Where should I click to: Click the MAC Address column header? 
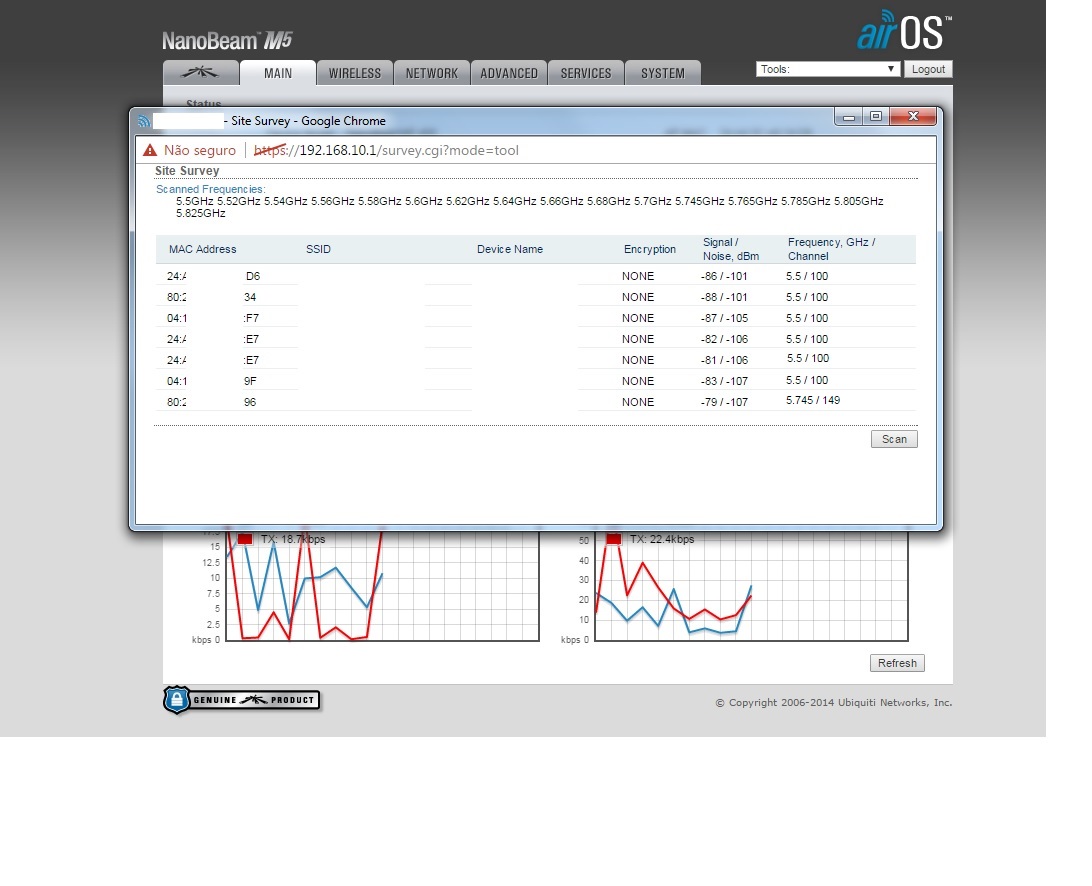point(203,249)
